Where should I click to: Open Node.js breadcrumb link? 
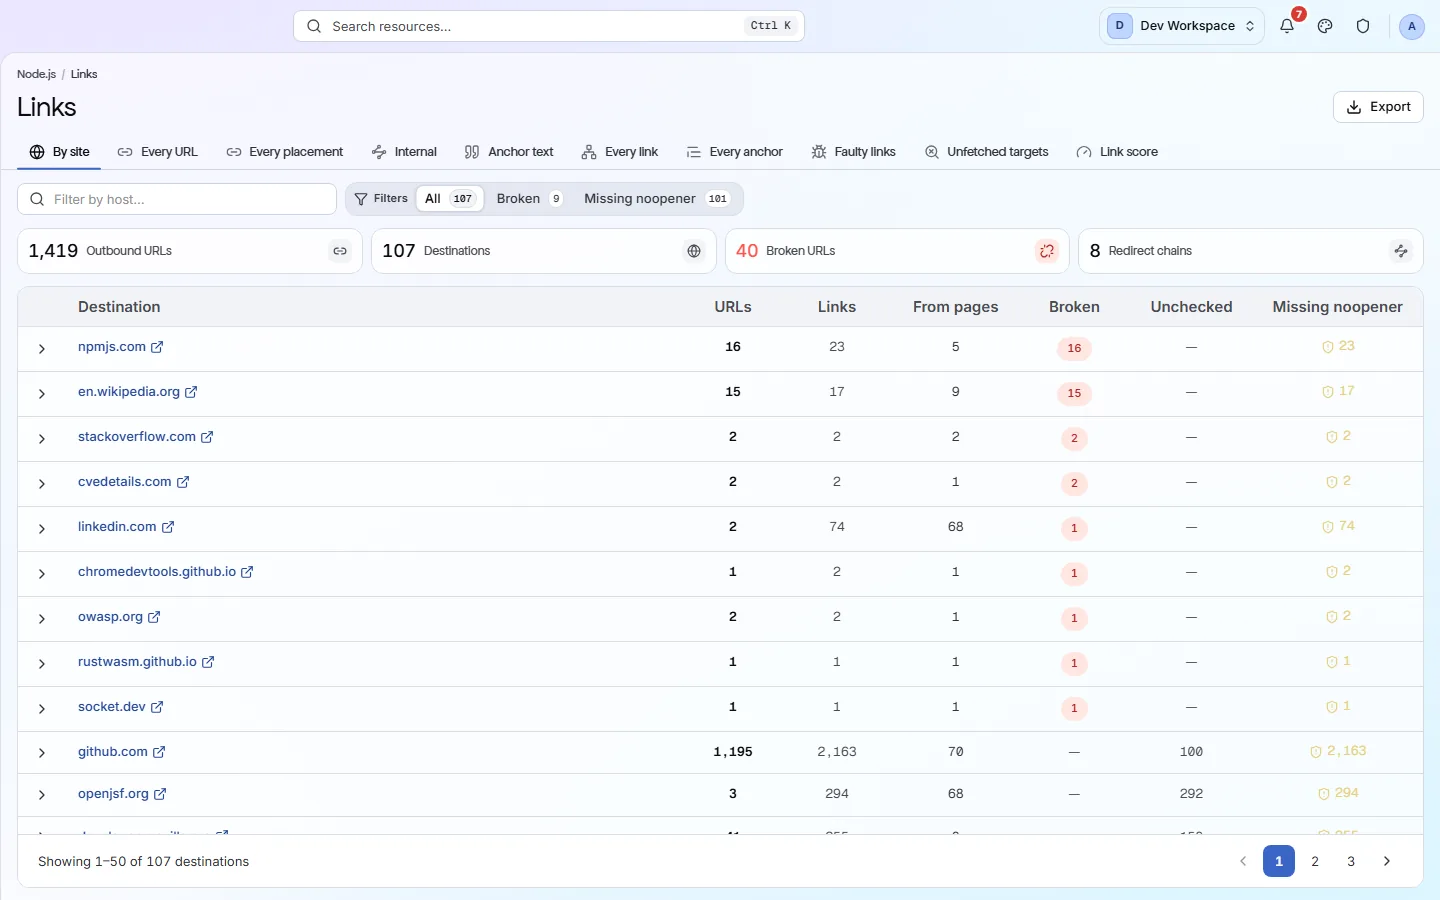[x=36, y=74]
